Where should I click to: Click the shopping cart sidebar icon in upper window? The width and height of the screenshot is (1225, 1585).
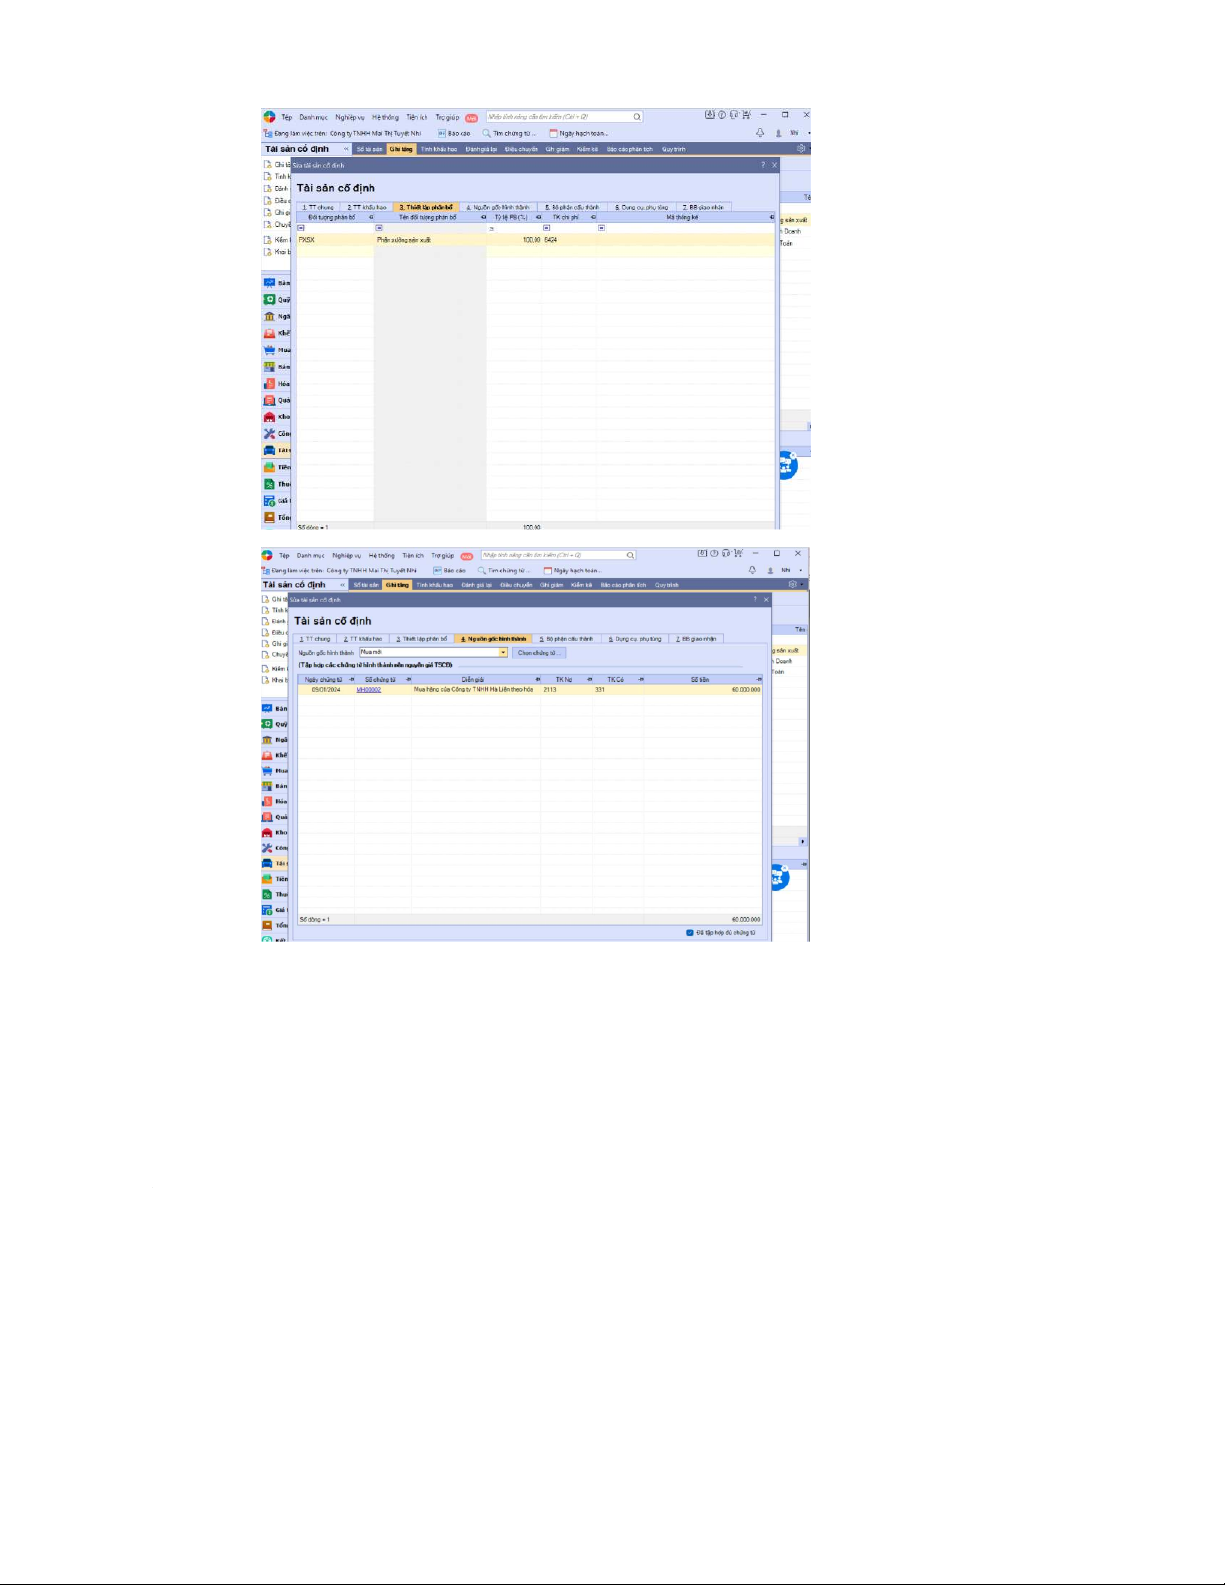(269, 350)
